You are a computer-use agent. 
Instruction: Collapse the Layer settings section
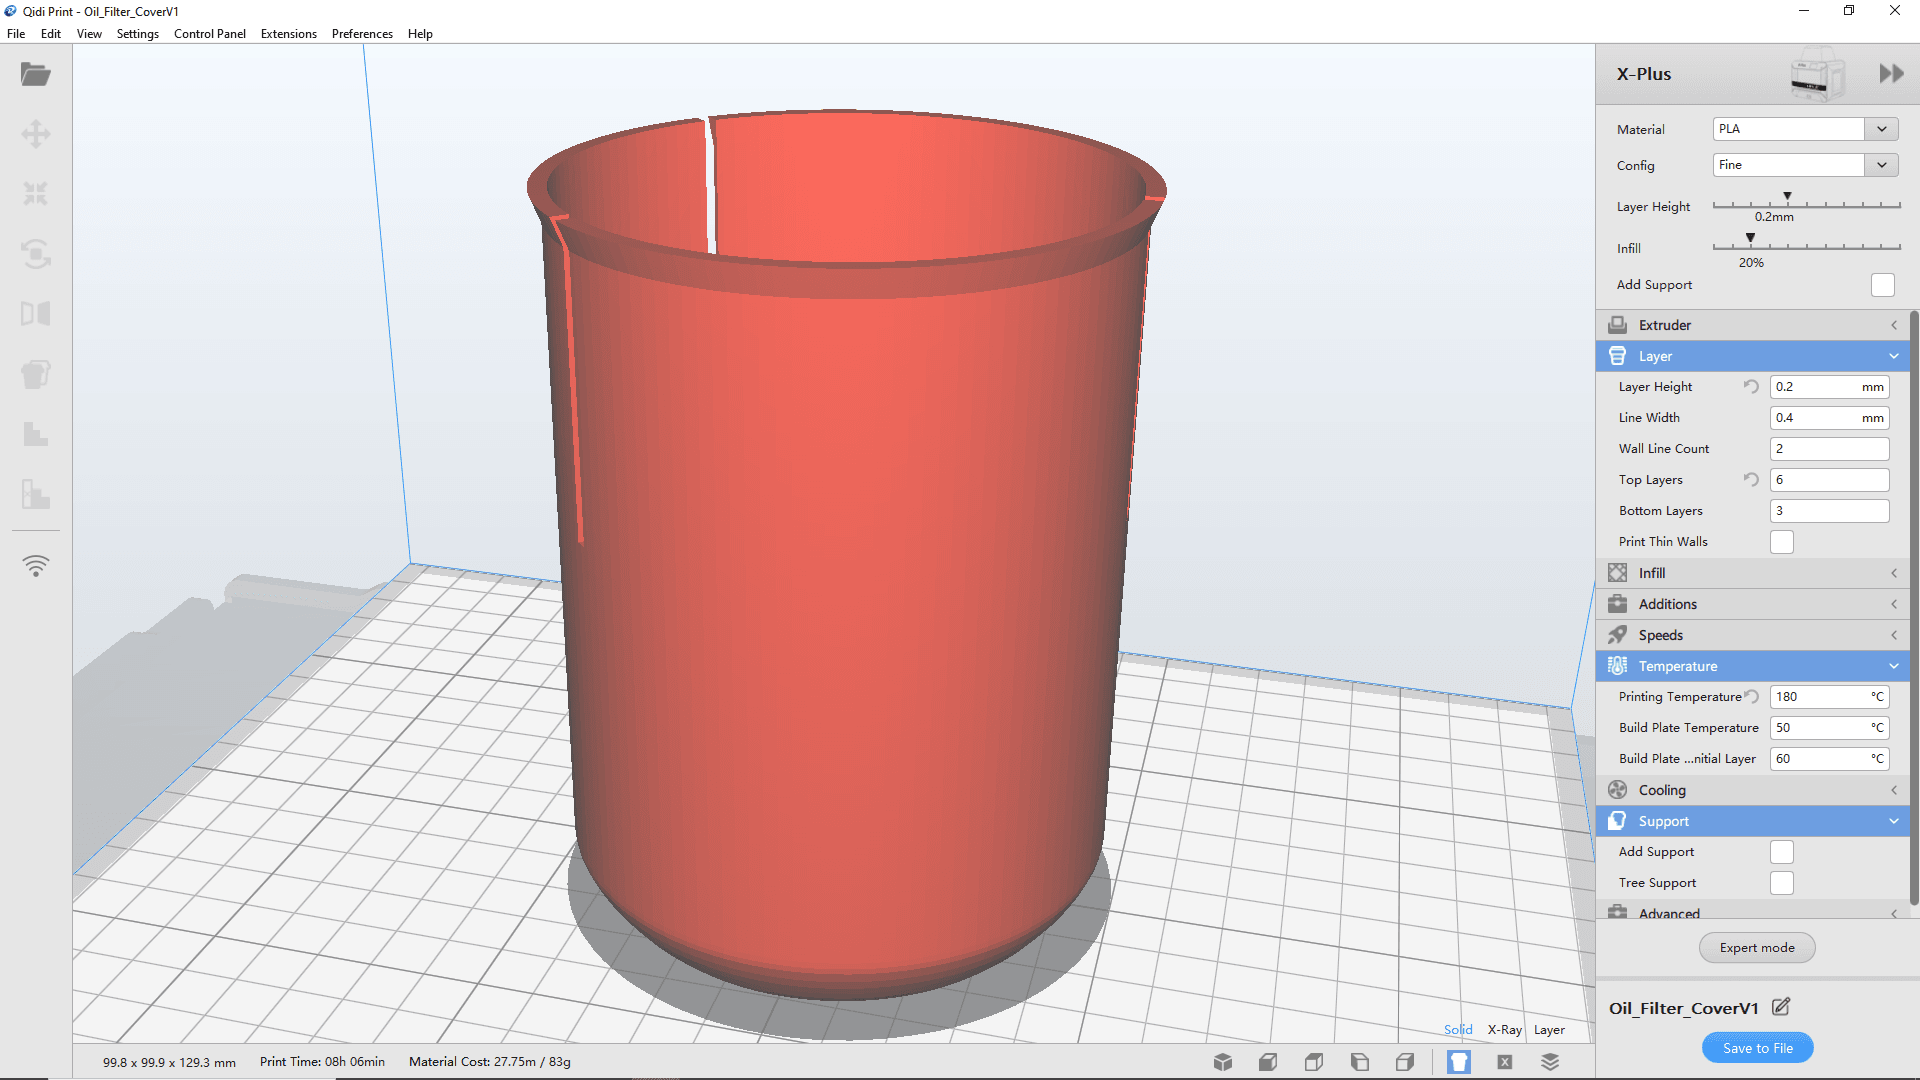click(x=1752, y=356)
